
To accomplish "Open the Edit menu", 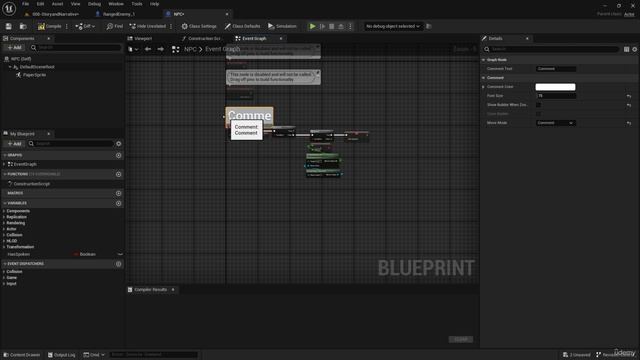I will pyautogui.click(x=40, y=4).
